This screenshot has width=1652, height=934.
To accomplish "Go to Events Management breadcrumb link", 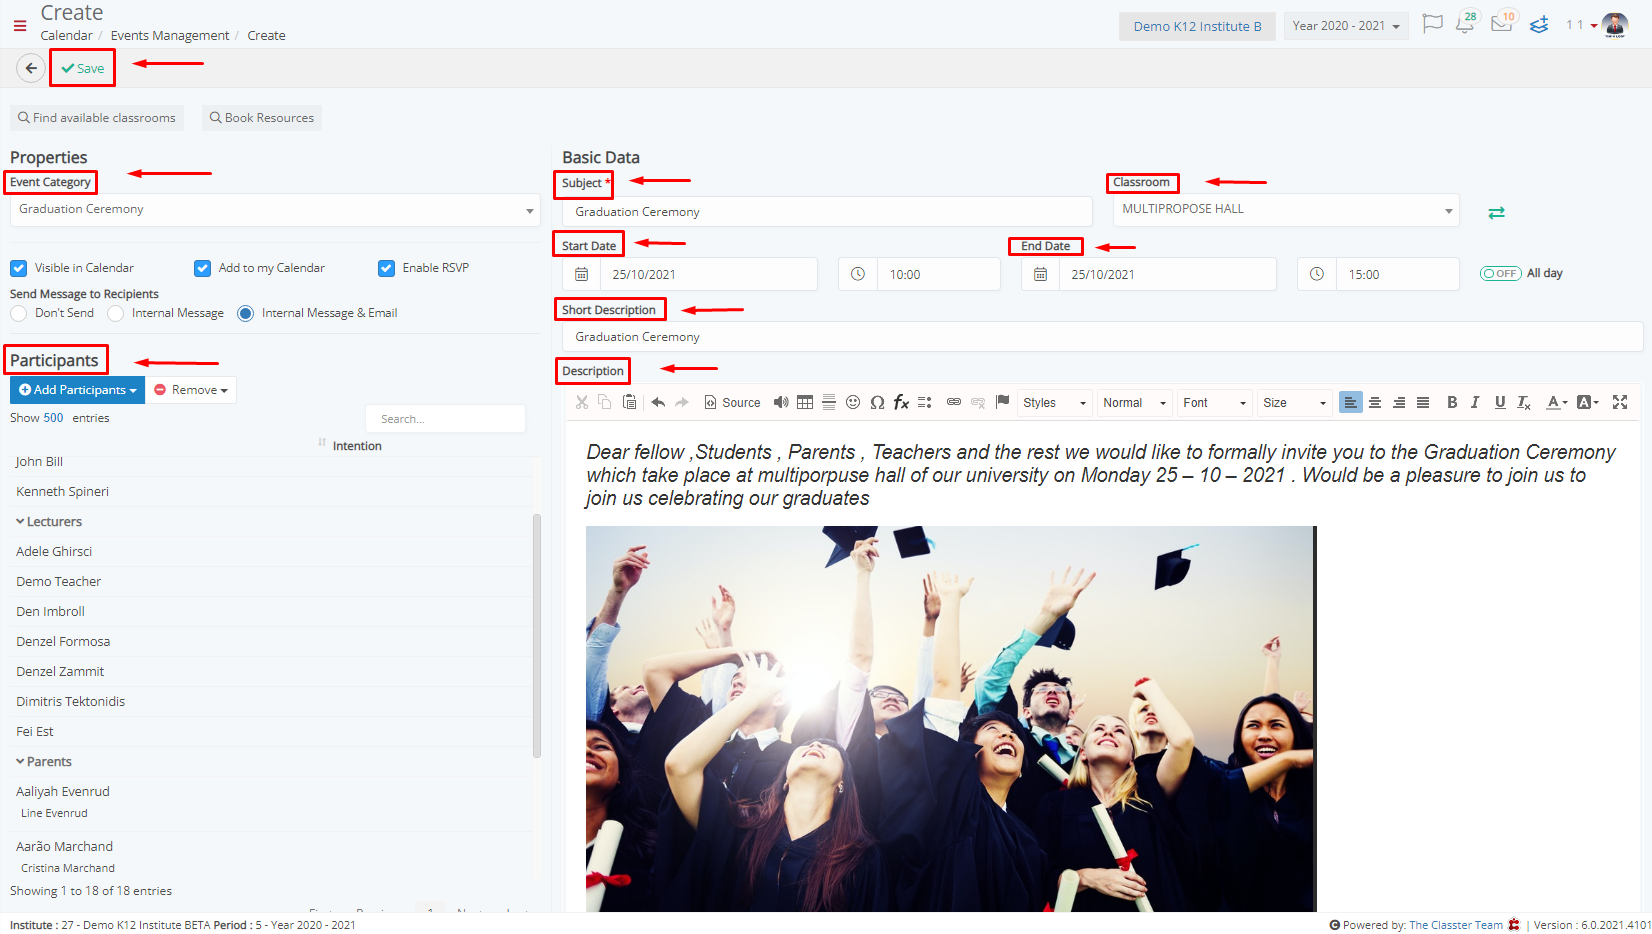I will (170, 35).
